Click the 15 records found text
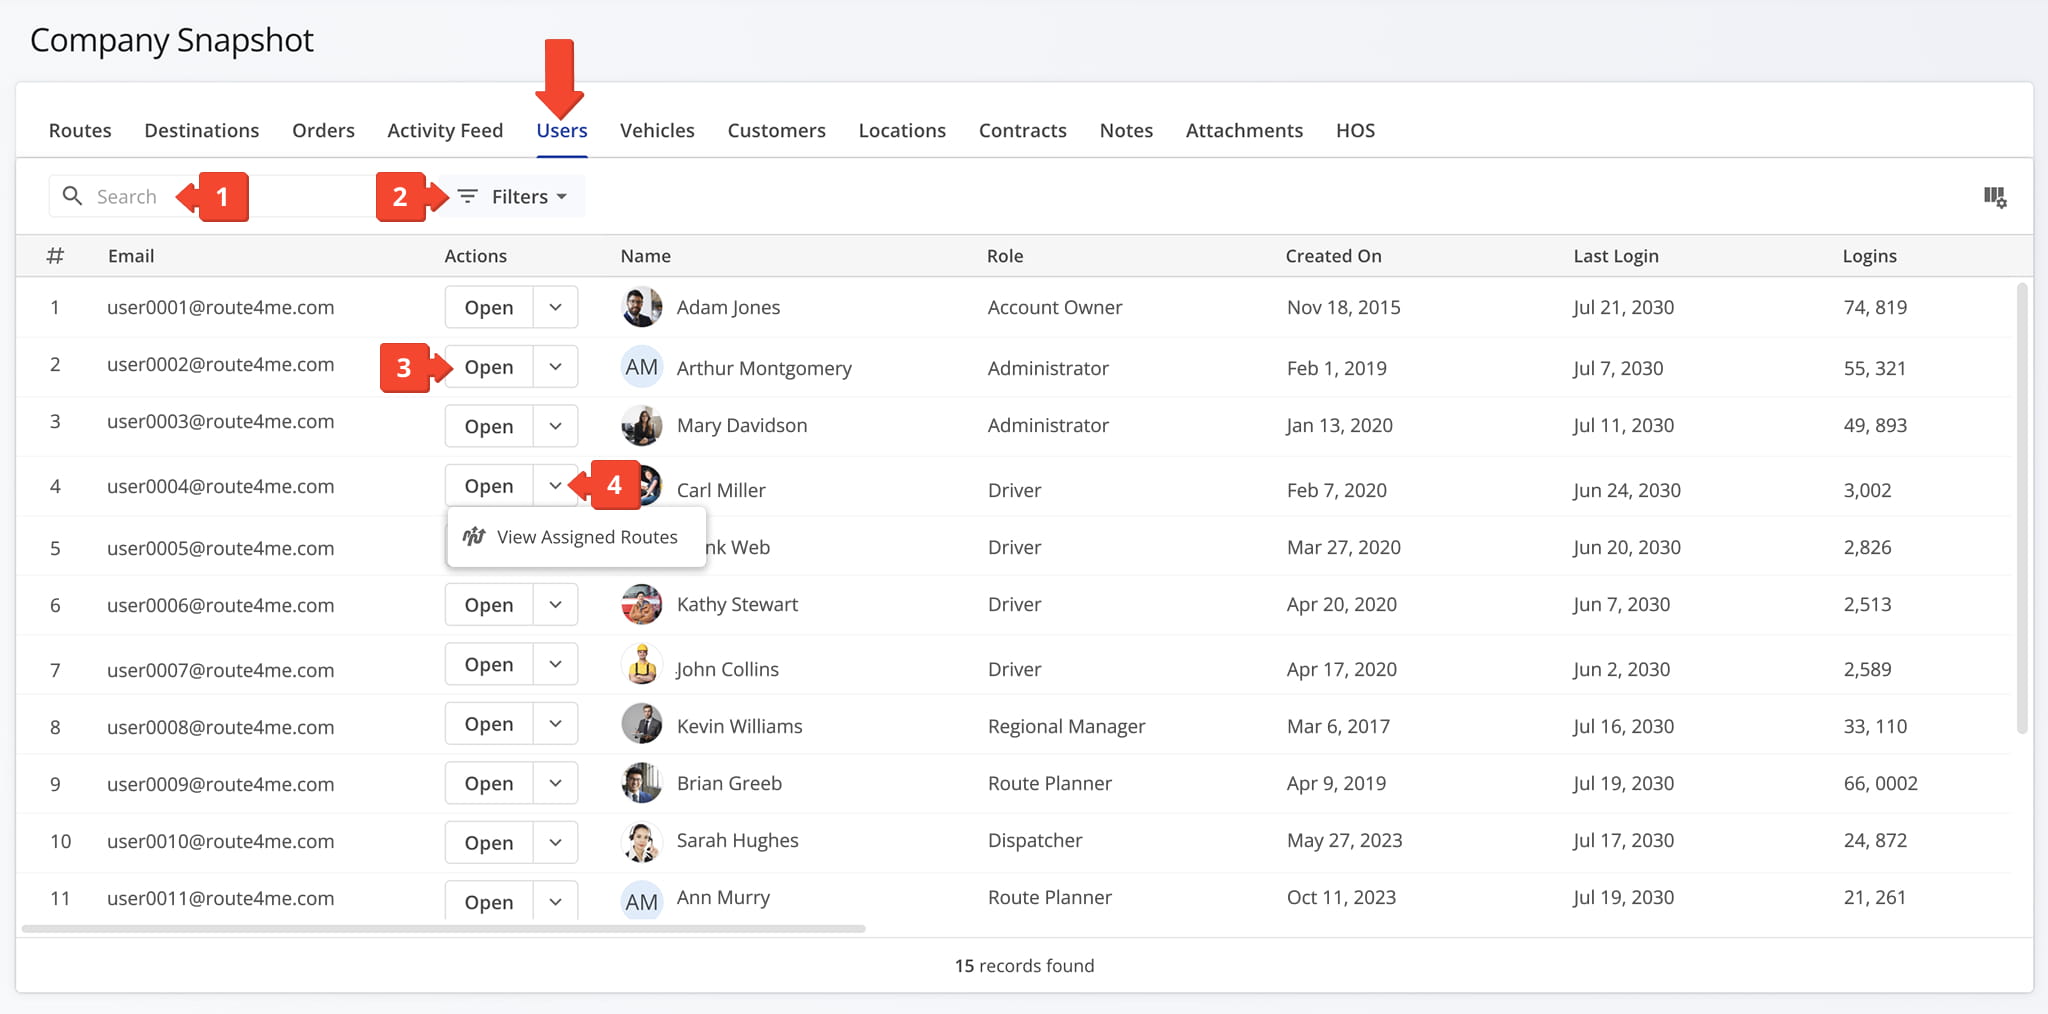Viewport: 2048px width, 1014px height. coord(1024,966)
